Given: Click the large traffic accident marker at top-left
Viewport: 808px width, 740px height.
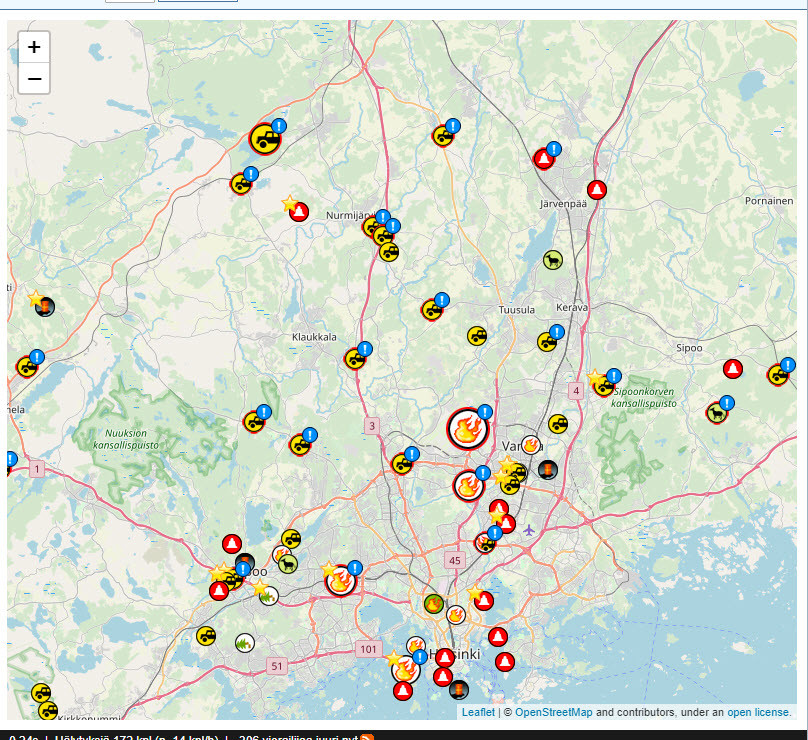Looking at the screenshot, I should [x=265, y=139].
